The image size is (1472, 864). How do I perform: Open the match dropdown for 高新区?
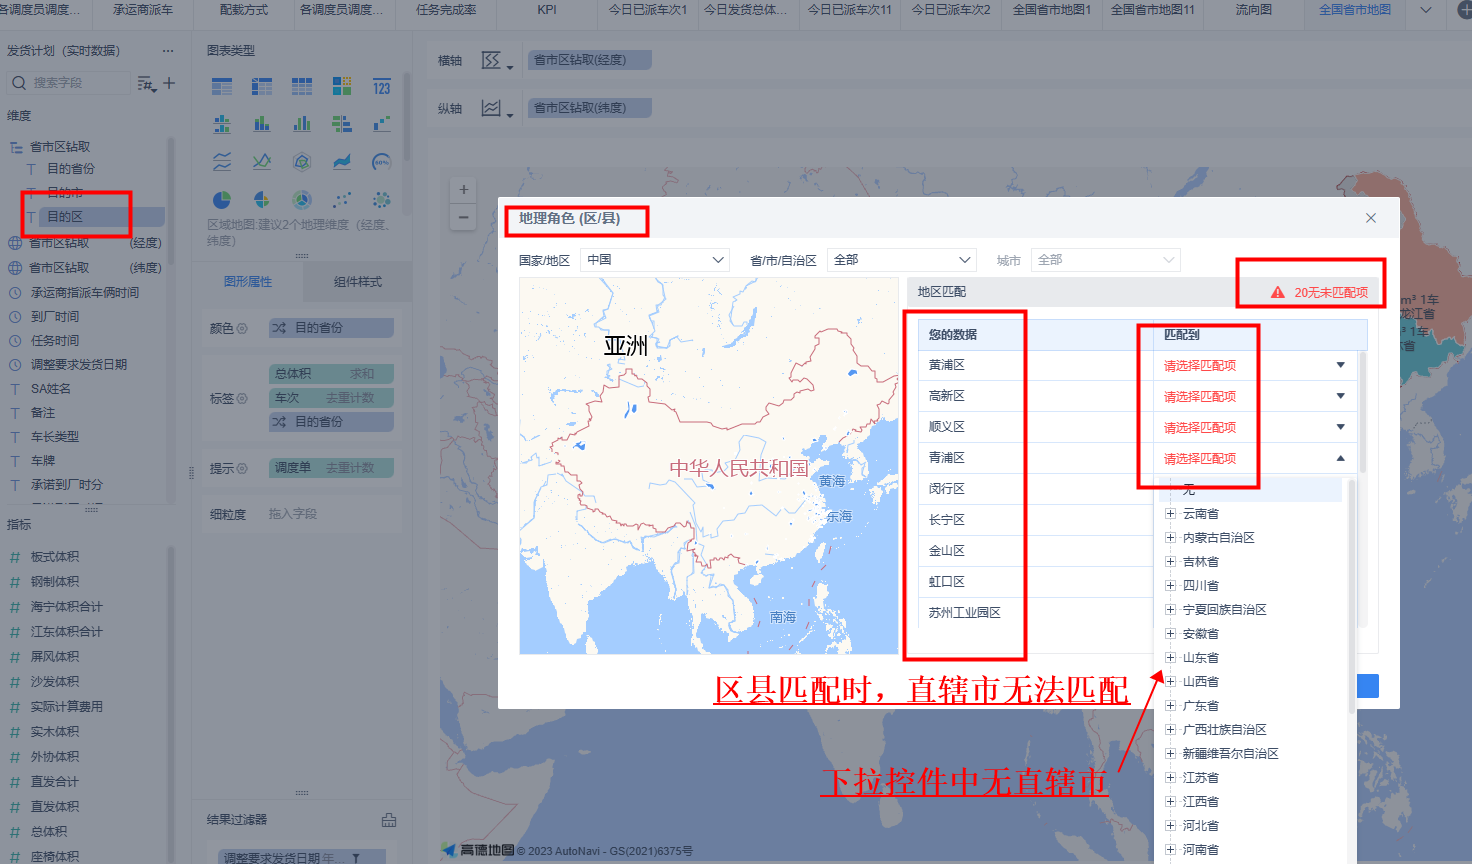click(x=1340, y=396)
